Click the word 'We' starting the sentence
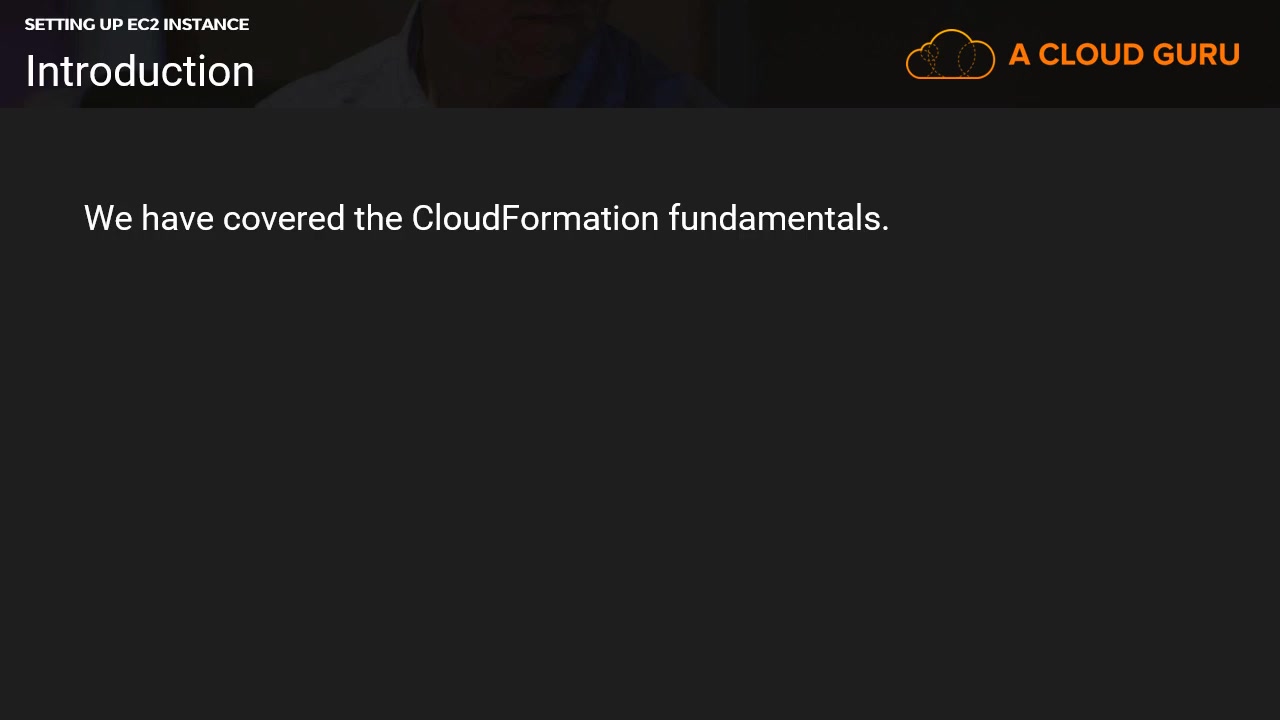This screenshot has width=1280, height=720. tap(108, 218)
